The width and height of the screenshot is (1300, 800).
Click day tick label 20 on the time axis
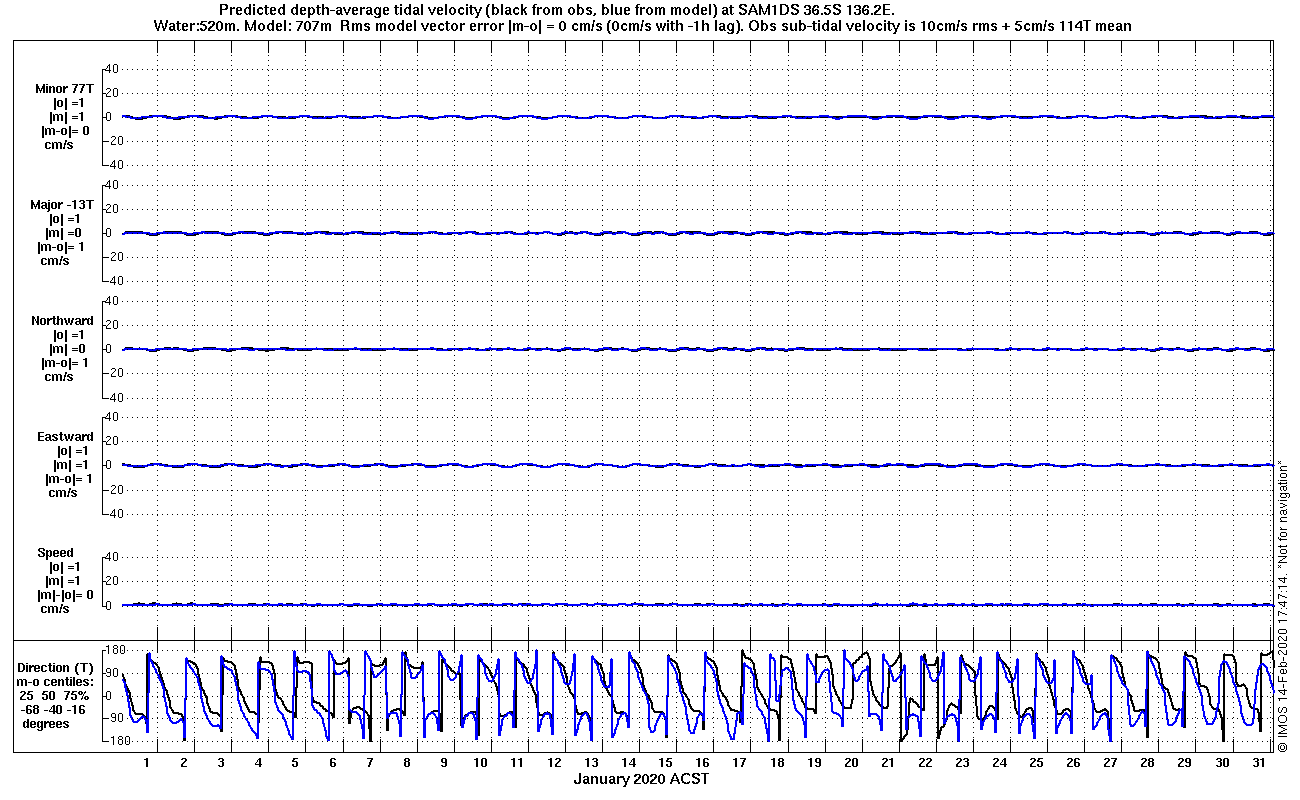click(x=850, y=763)
